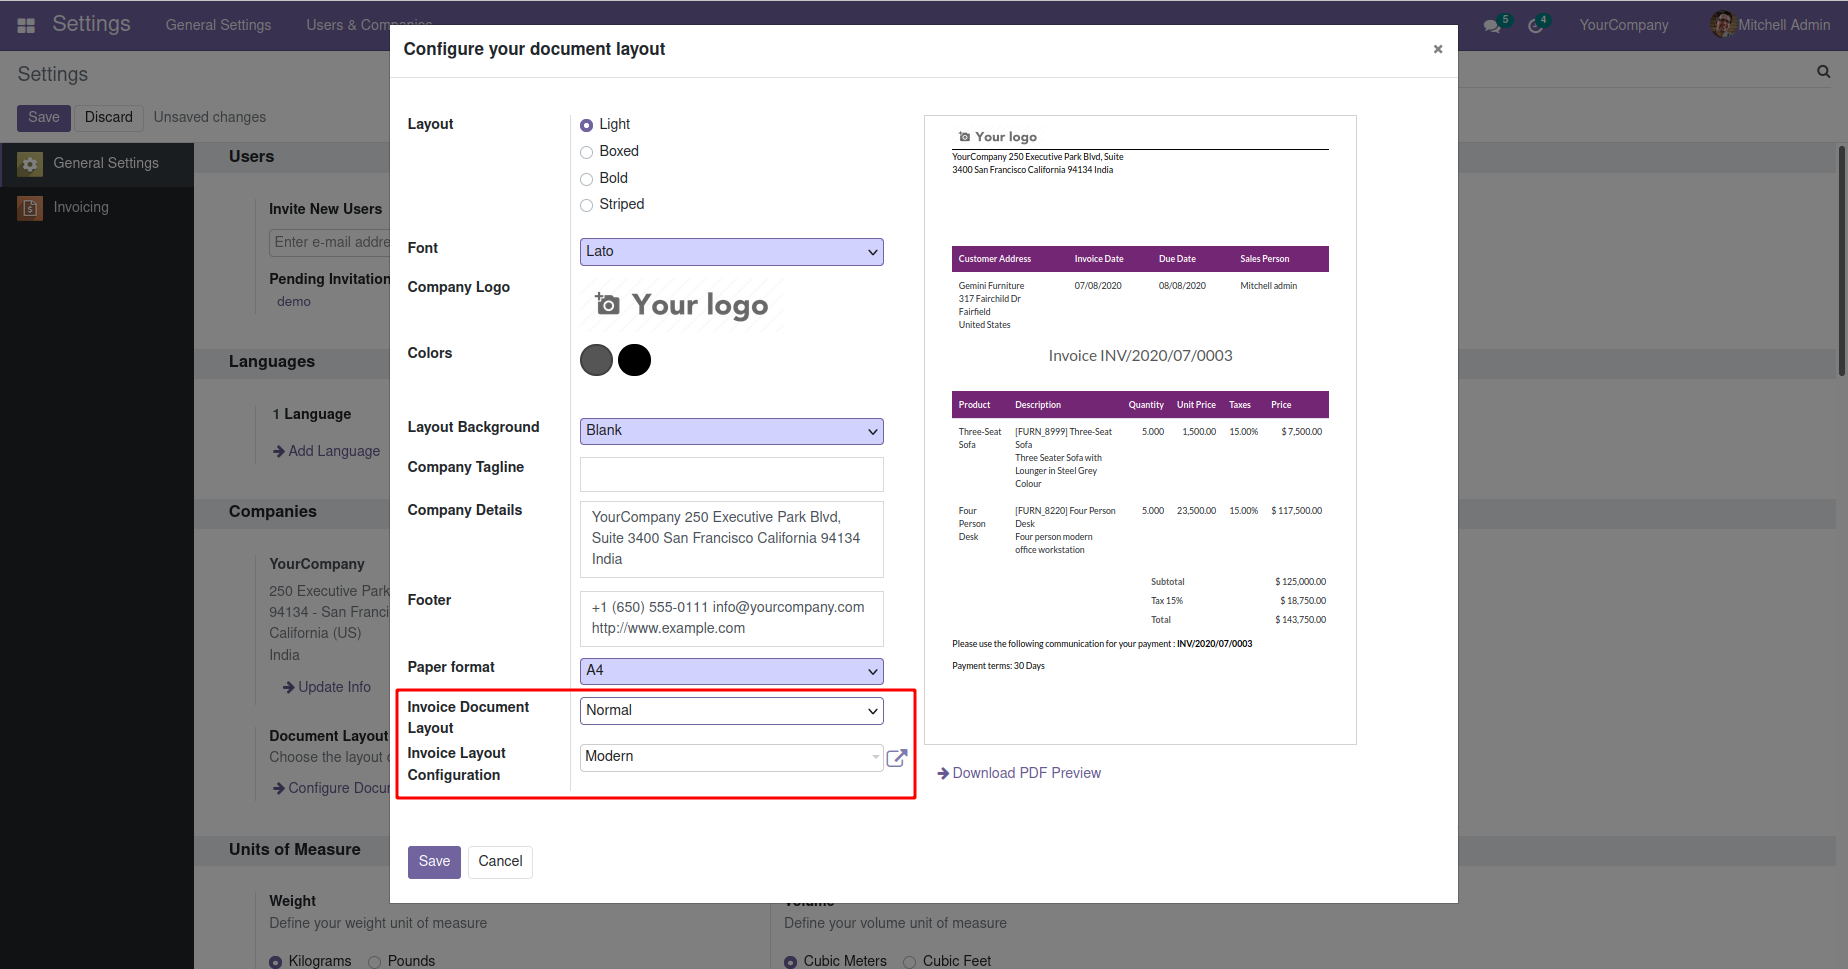Select the Boxed layout option
The height and width of the screenshot is (969, 1848).
(587, 152)
